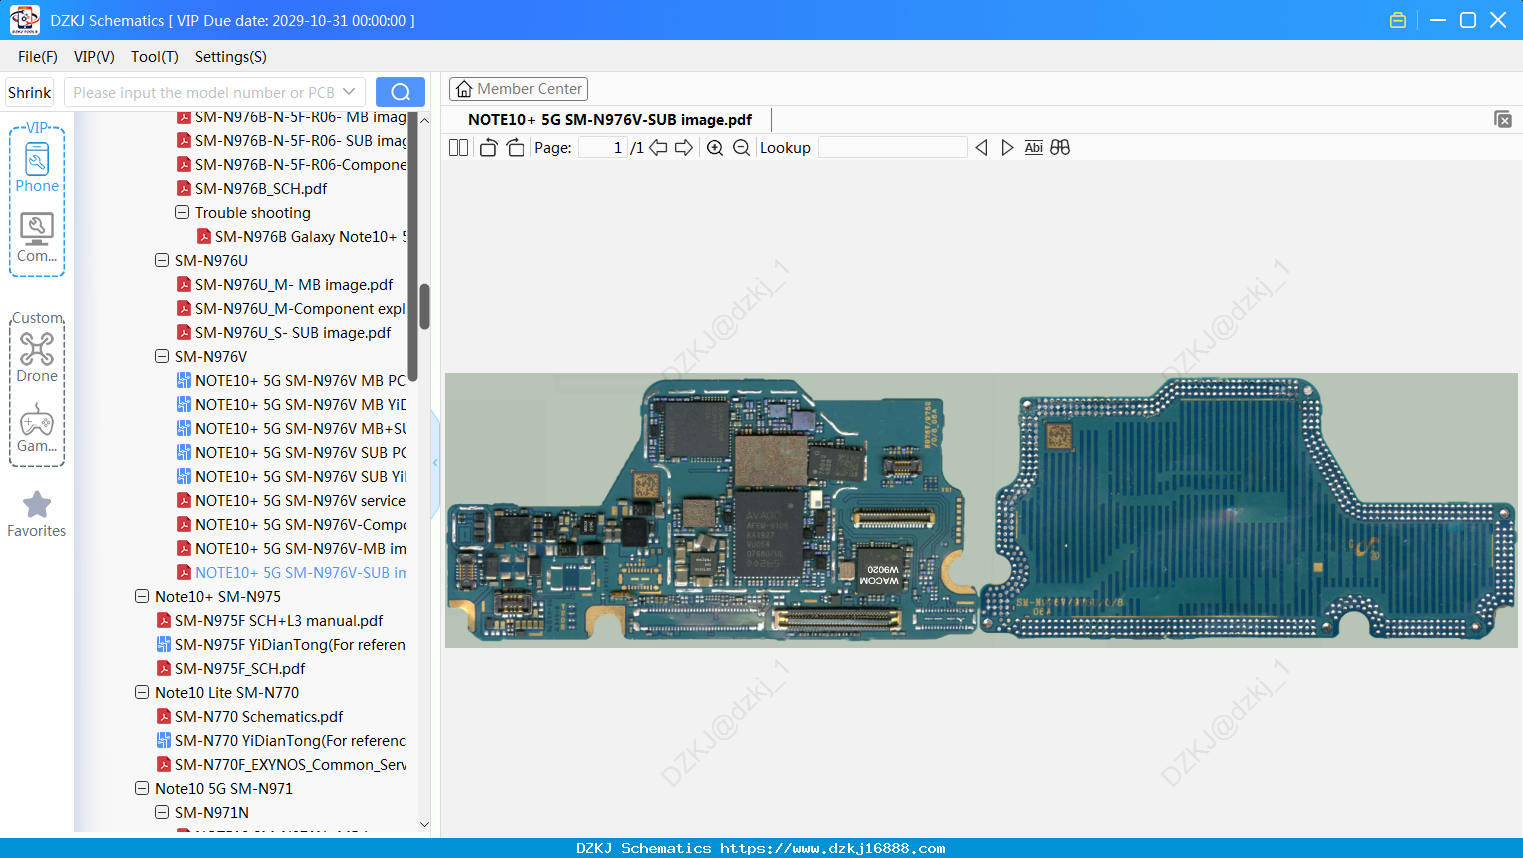Open NOTE10+ 5G SM-N976V-MB image file
The width and height of the screenshot is (1523, 858).
(300, 549)
